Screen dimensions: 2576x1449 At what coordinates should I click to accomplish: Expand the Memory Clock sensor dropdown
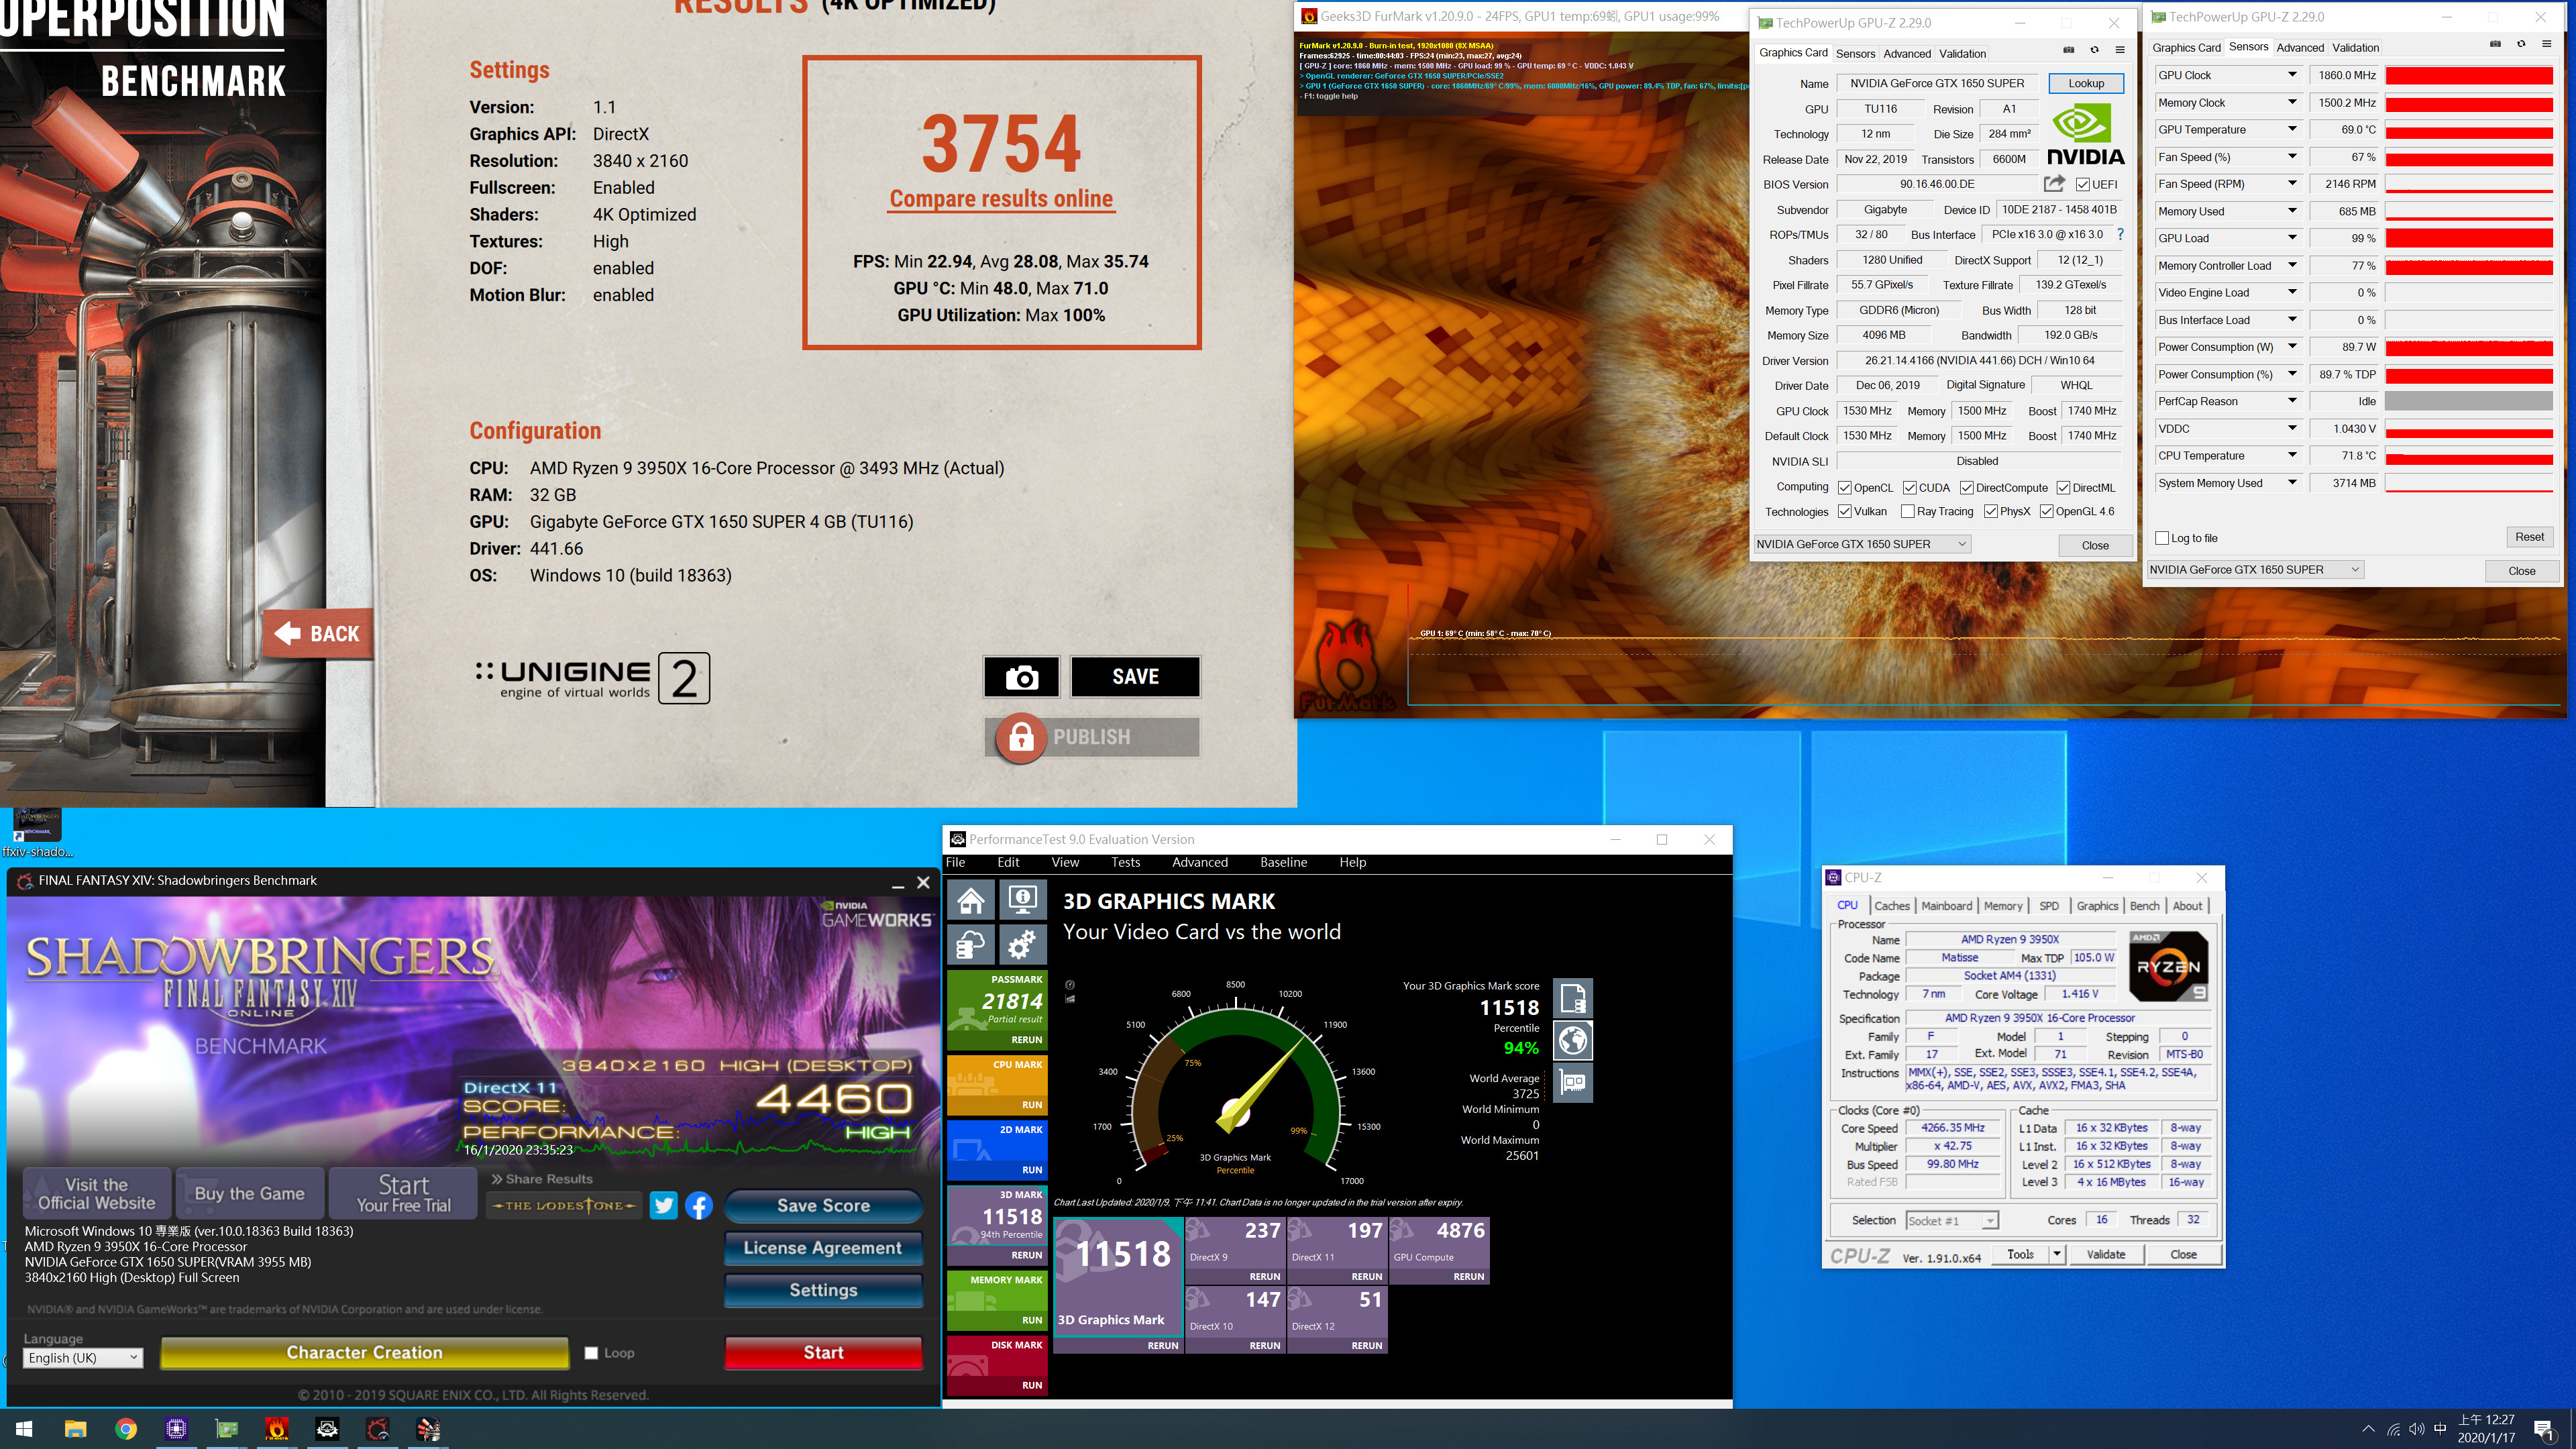(2292, 102)
